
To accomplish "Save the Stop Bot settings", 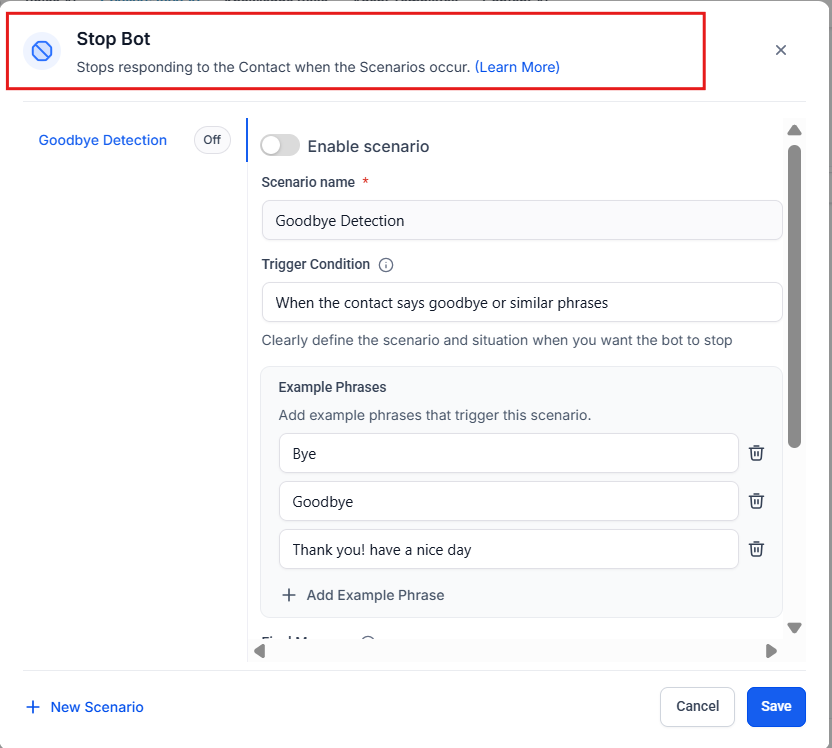I will [x=775, y=706].
